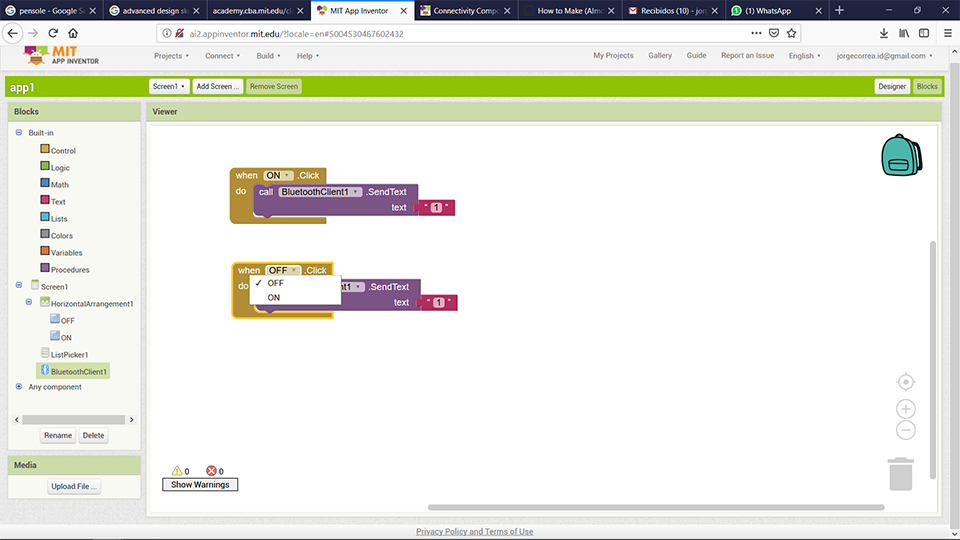Open the backpack icon in viewer
The height and width of the screenshot is (540, 960).
click(x=901, y=155)
